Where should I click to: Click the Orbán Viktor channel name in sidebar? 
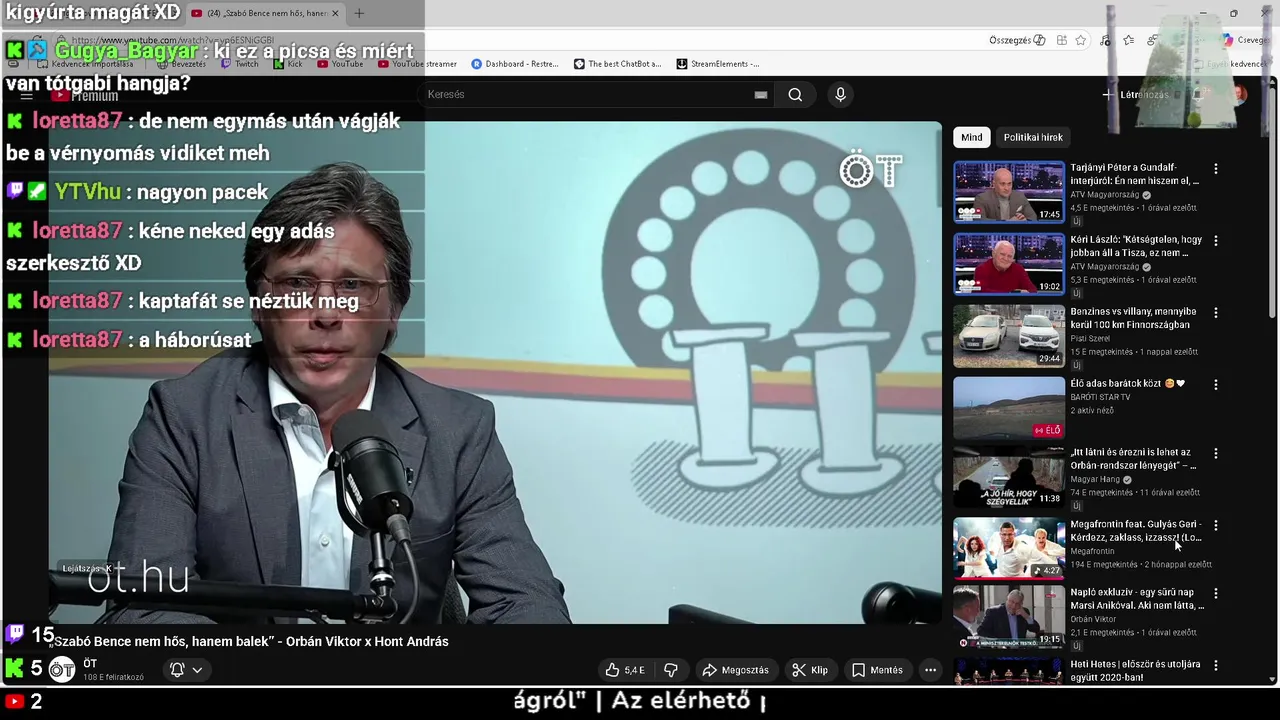(1093, 619)
